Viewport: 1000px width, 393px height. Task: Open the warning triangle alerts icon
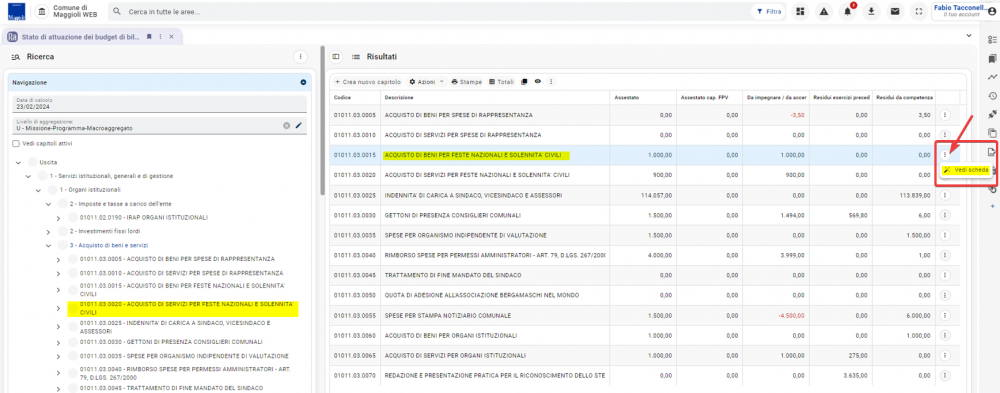point(824,11)
